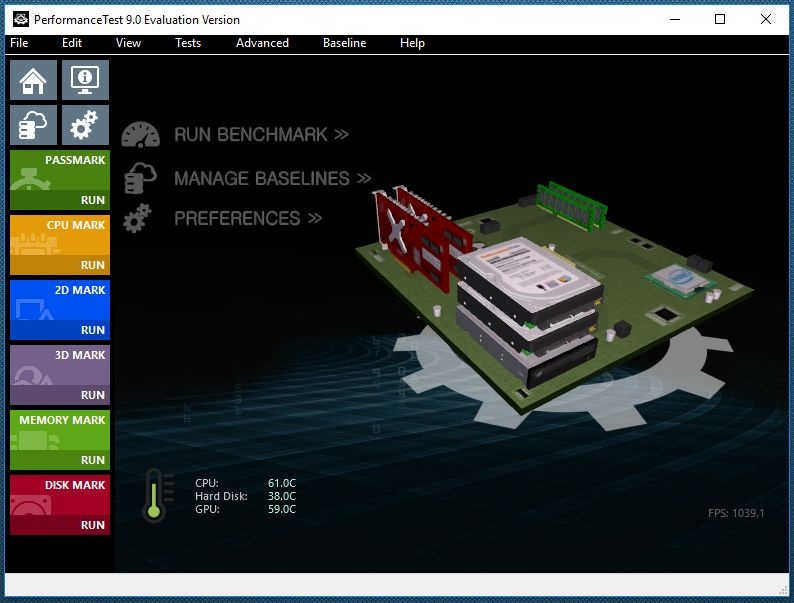Screen dimensions: 794x603
Task: Click the gears icon beside Preferences
Action: point(139,218)
